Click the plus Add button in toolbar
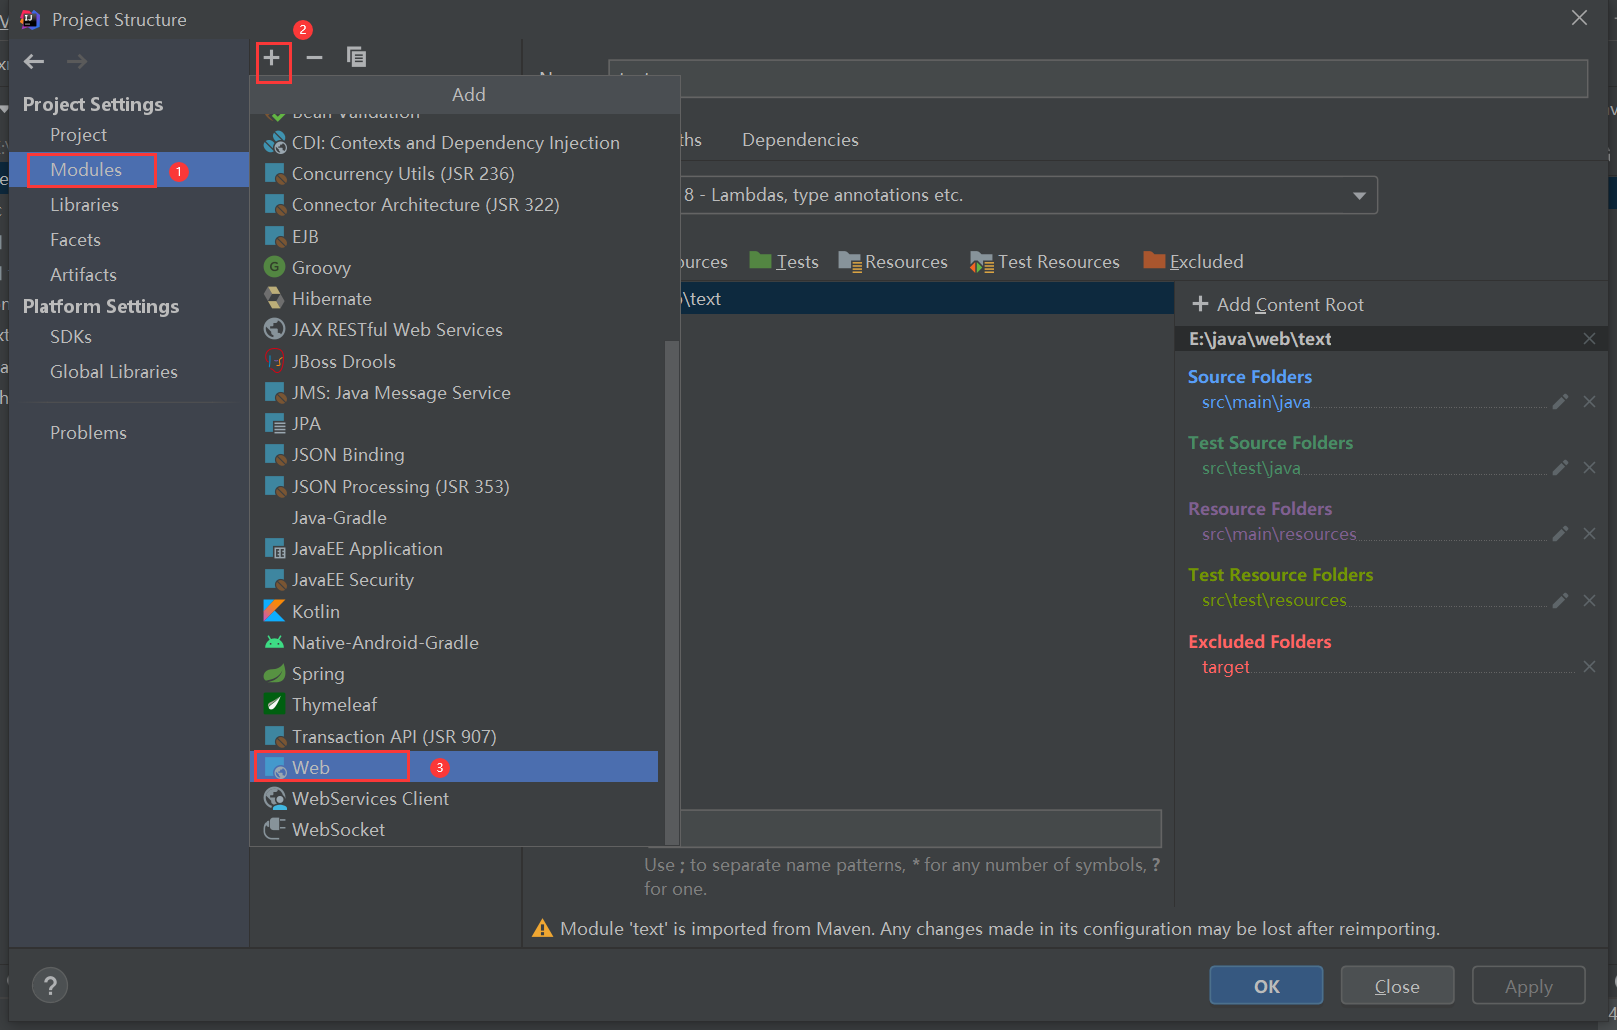The width and height of the screenshot is (1617, 1030). click(272, 58)
